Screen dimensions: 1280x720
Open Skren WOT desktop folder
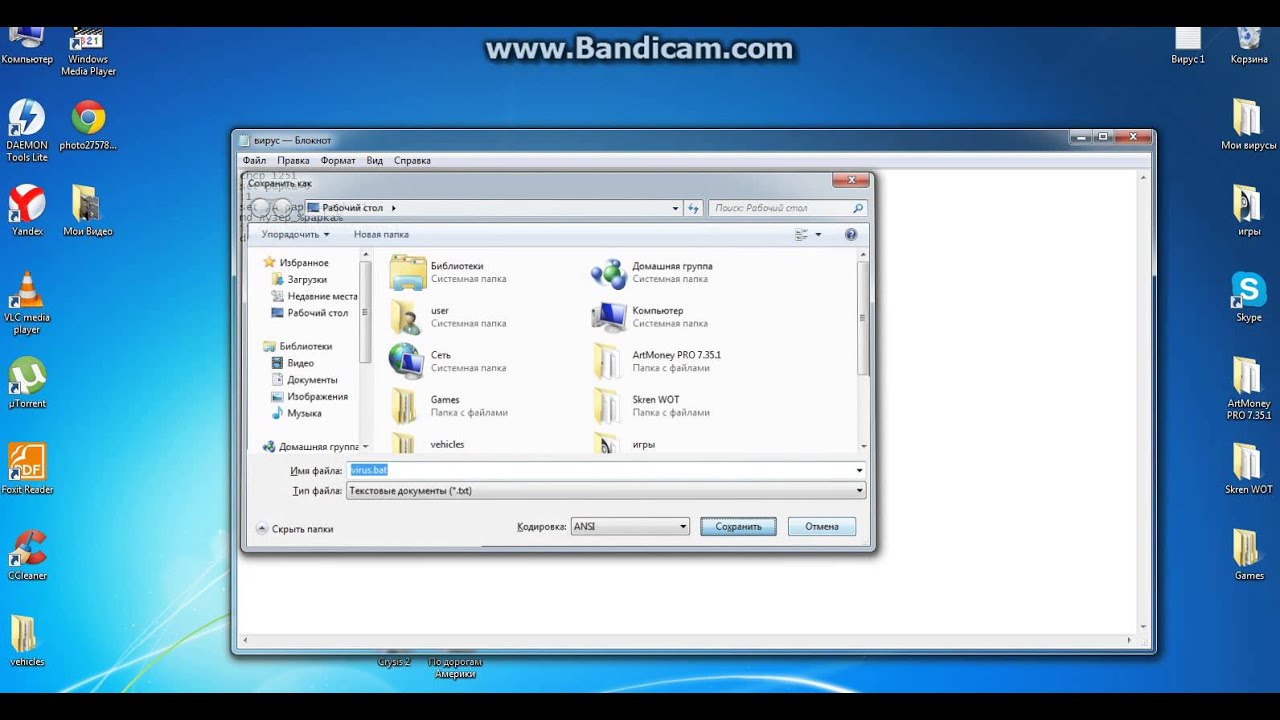[1248, 469]
